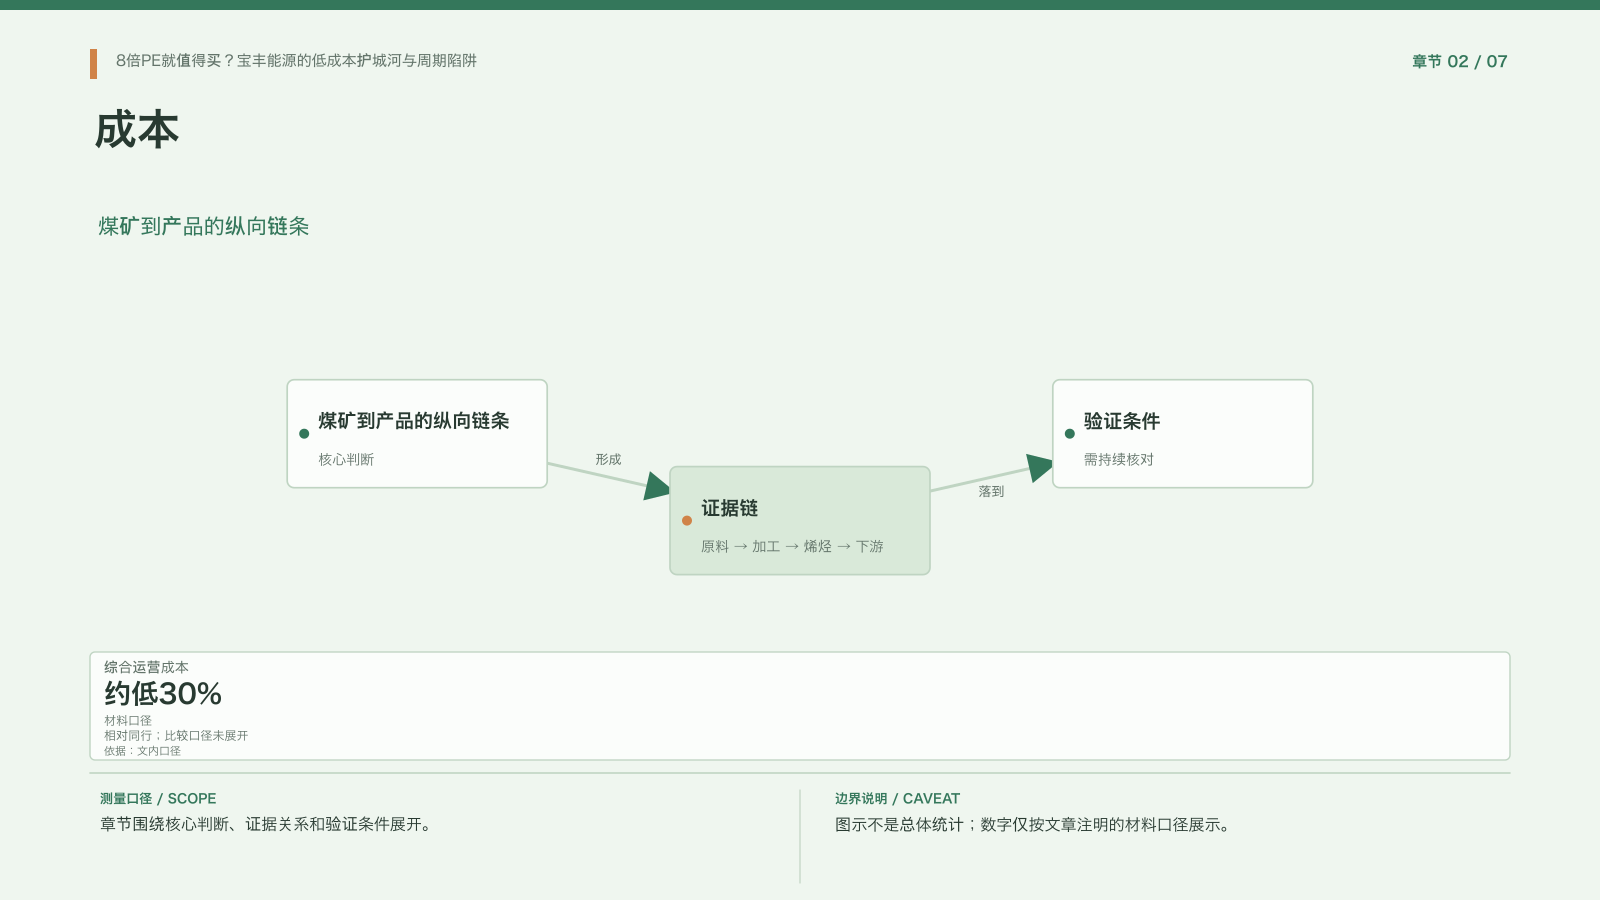Select the 章节围绕核心判断 scope sentence
The width and height of the screenshot is (1600, 900).
click(268, 825)
